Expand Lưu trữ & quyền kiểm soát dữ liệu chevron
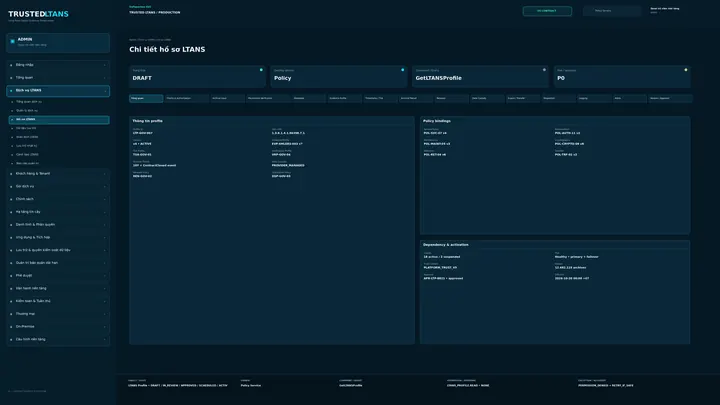The image size is (720, 405). (x=105, y=250)
